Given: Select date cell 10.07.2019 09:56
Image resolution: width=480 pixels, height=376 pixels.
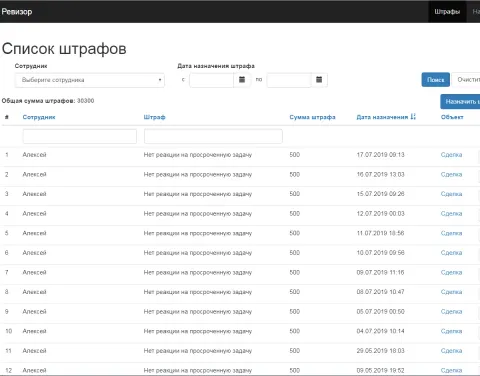Looking at the screenshot, I should pos(380,253).
